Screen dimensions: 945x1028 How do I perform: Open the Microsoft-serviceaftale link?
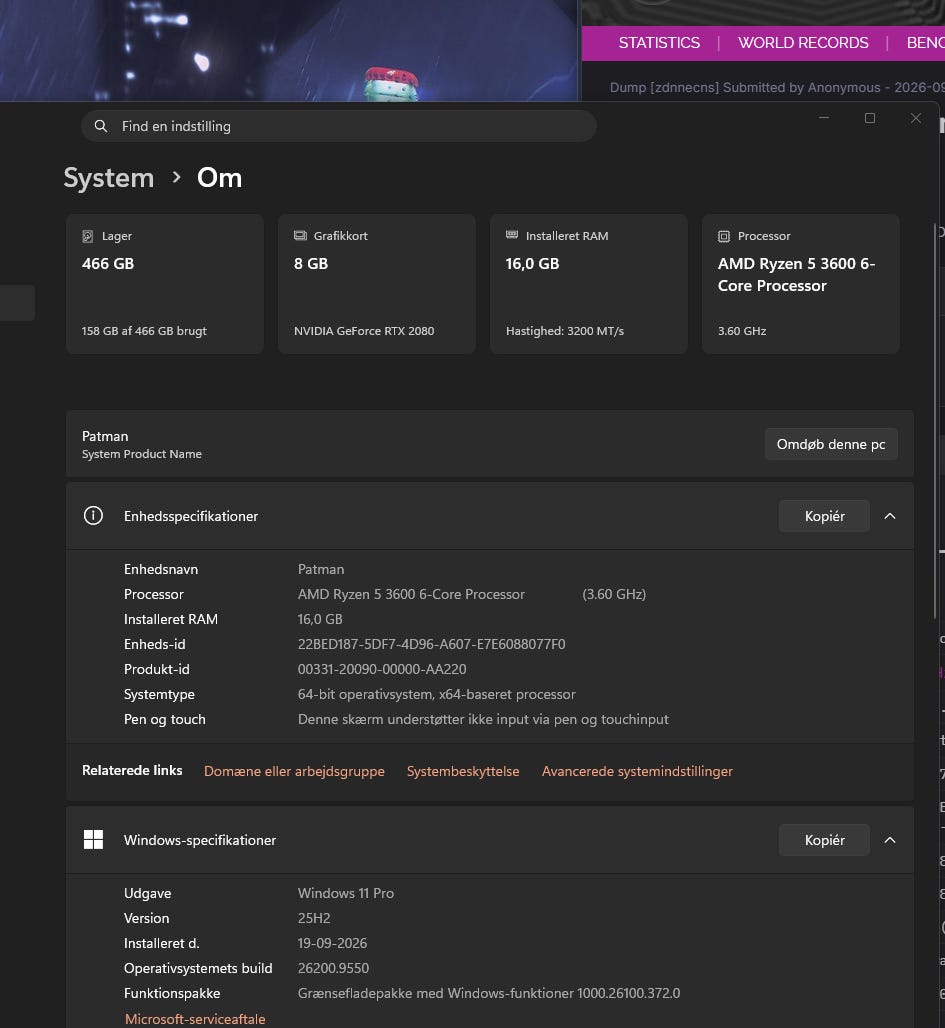(195, 1019)
